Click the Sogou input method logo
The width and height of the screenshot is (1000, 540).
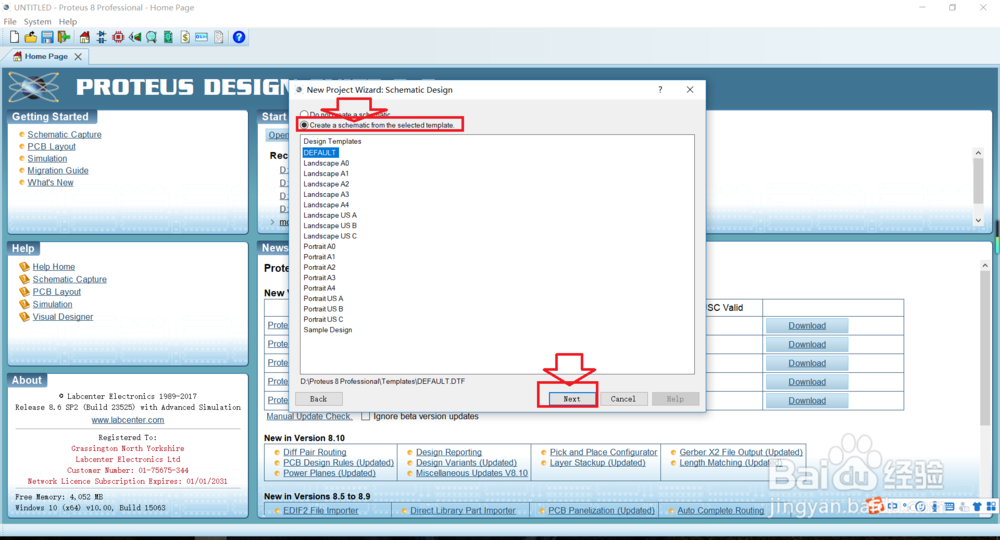876,506
